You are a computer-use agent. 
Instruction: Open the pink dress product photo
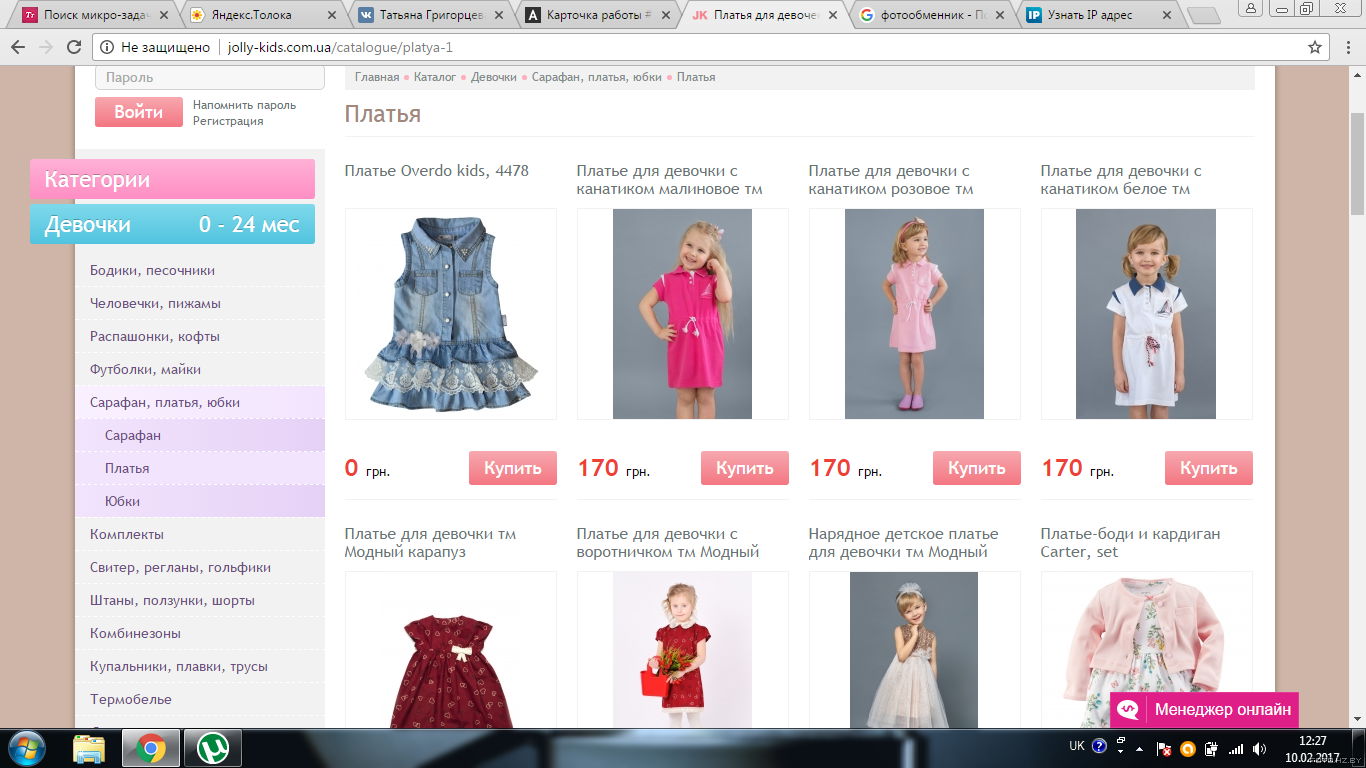pyautogui.click(x=914, y=314)
